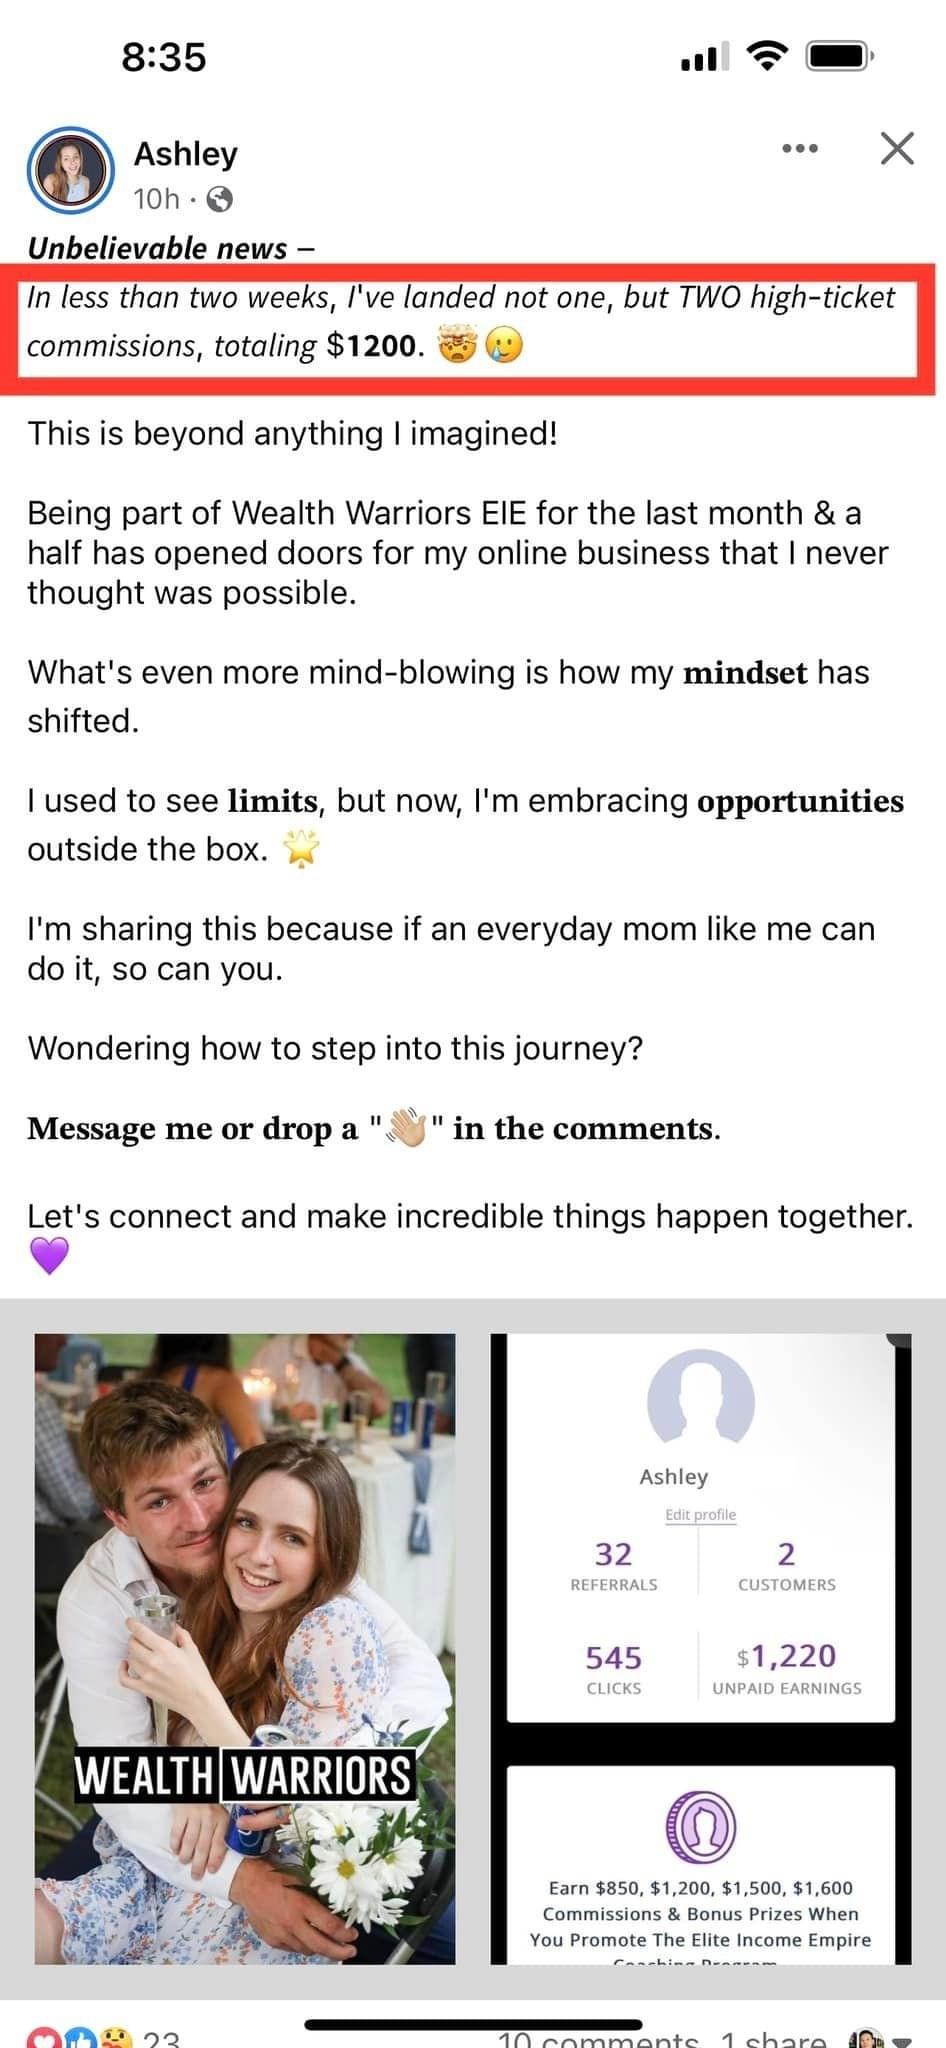Click the globe public-audience icon
Image resolution: width=946 pixels, height=2048 pixels.
pos(219,200)
